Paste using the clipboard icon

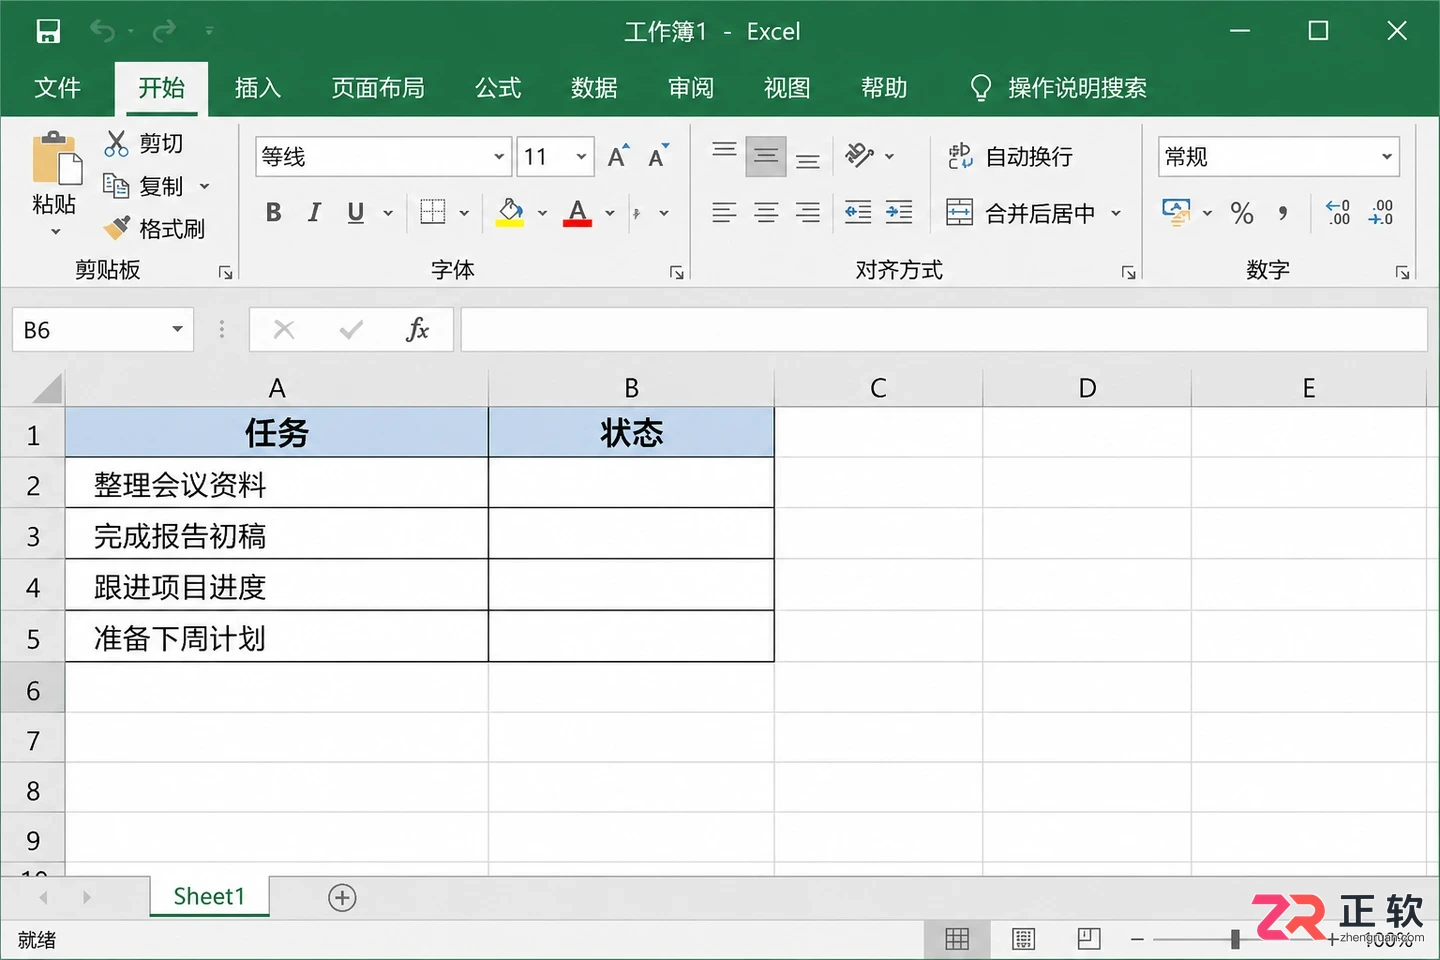tap(56, 160)
